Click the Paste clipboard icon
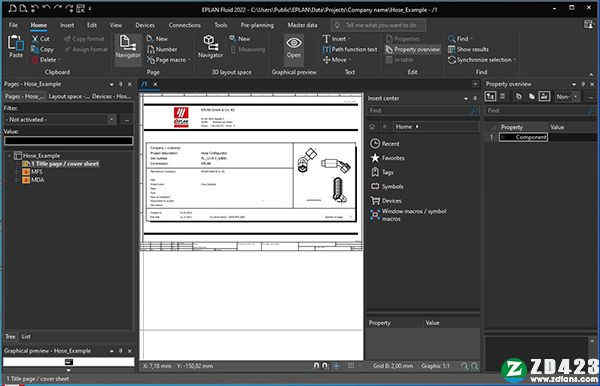This screenshot has height=386, width=600. [x=16, y=46]
